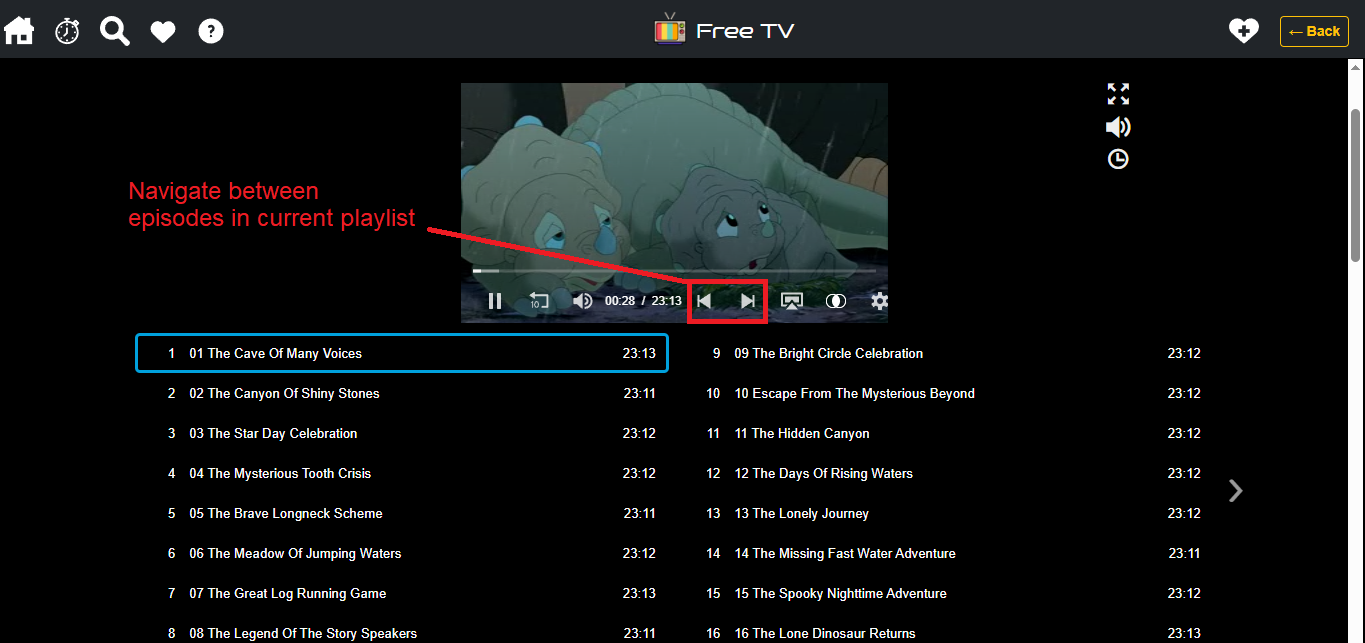Play 13 The Lonely Journey
The image size is (1365, 643).
coord(947,513)
